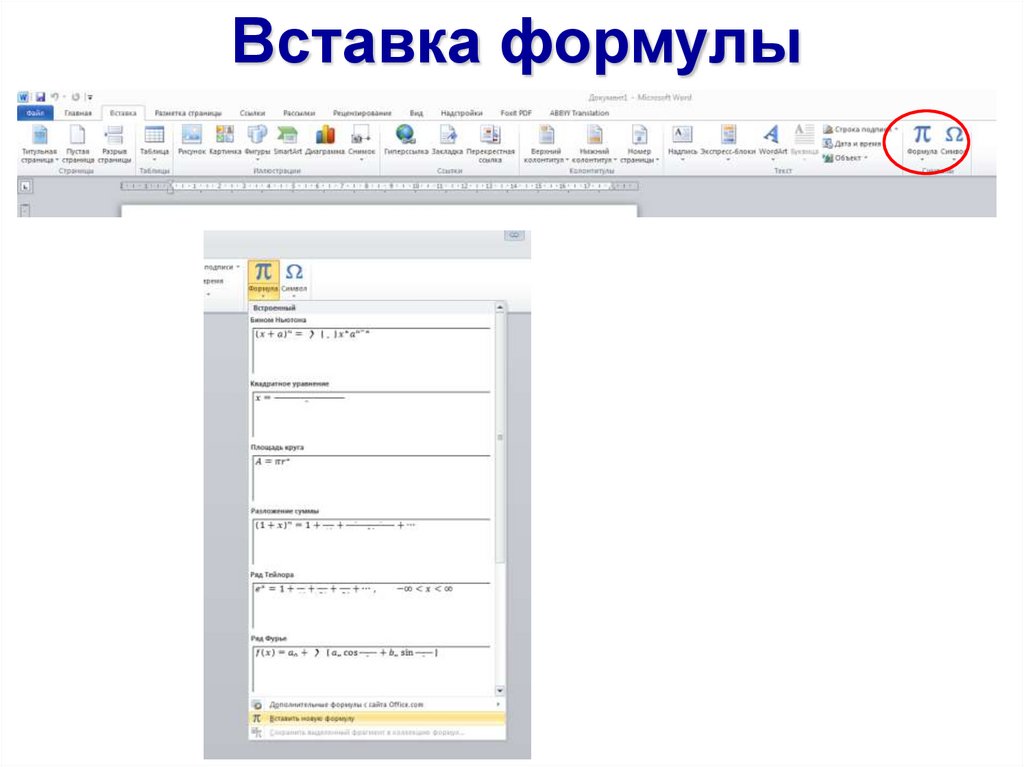This screenshot has width=1024, height=767.
Task: Click the Формула pi icon in top ribbon
Action: point(921,134)
